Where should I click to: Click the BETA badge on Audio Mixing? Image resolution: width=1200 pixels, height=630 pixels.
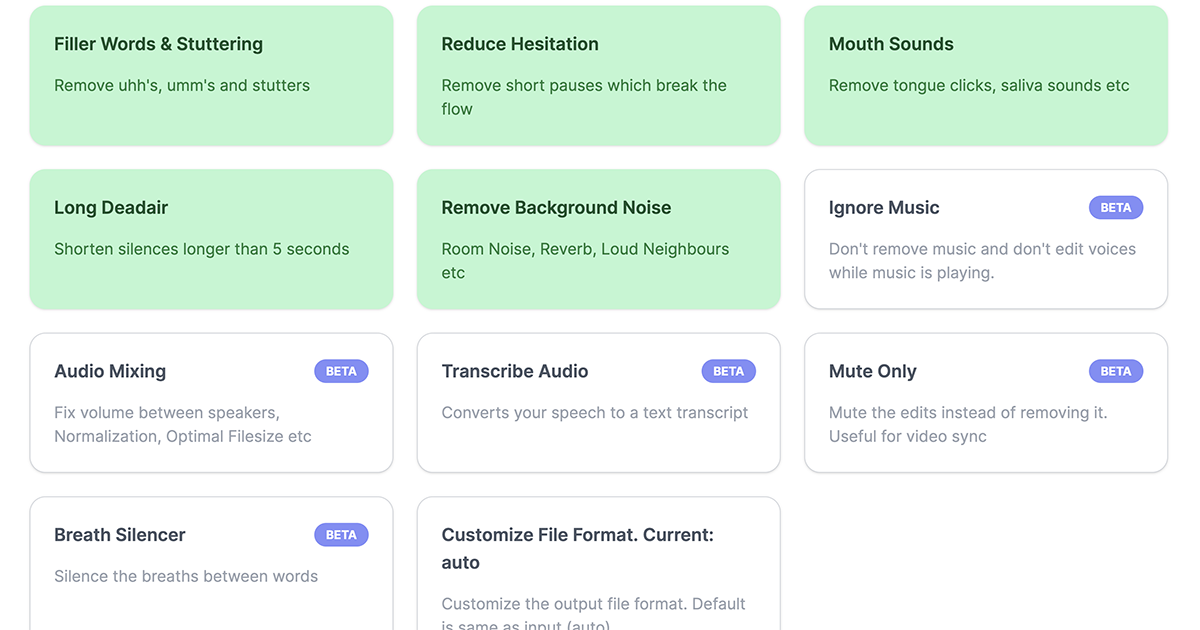[x=341, y=370]
